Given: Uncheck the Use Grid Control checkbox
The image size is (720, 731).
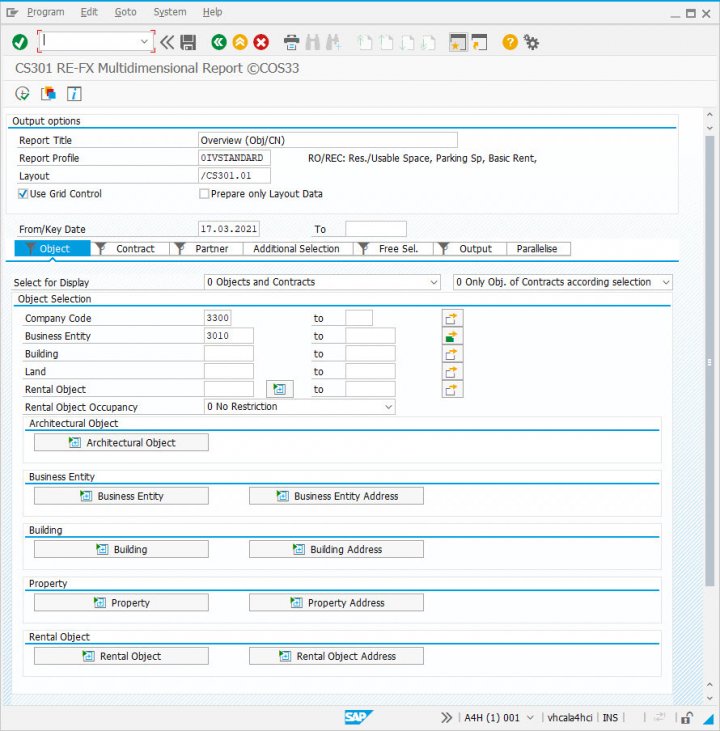Looking at the screenshot, I should point(23,194).
